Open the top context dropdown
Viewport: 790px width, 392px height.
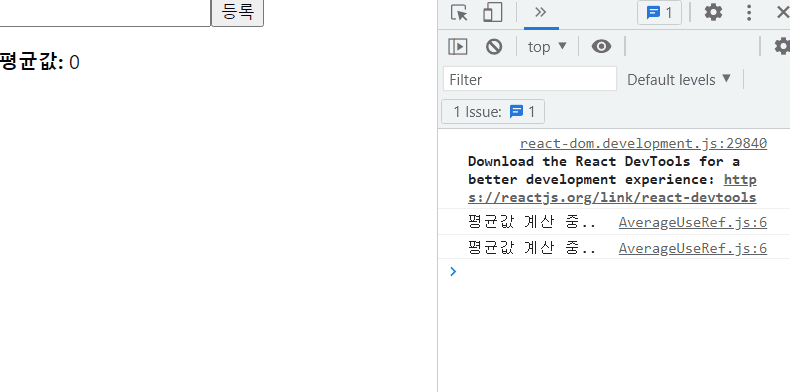coord(547,47)
